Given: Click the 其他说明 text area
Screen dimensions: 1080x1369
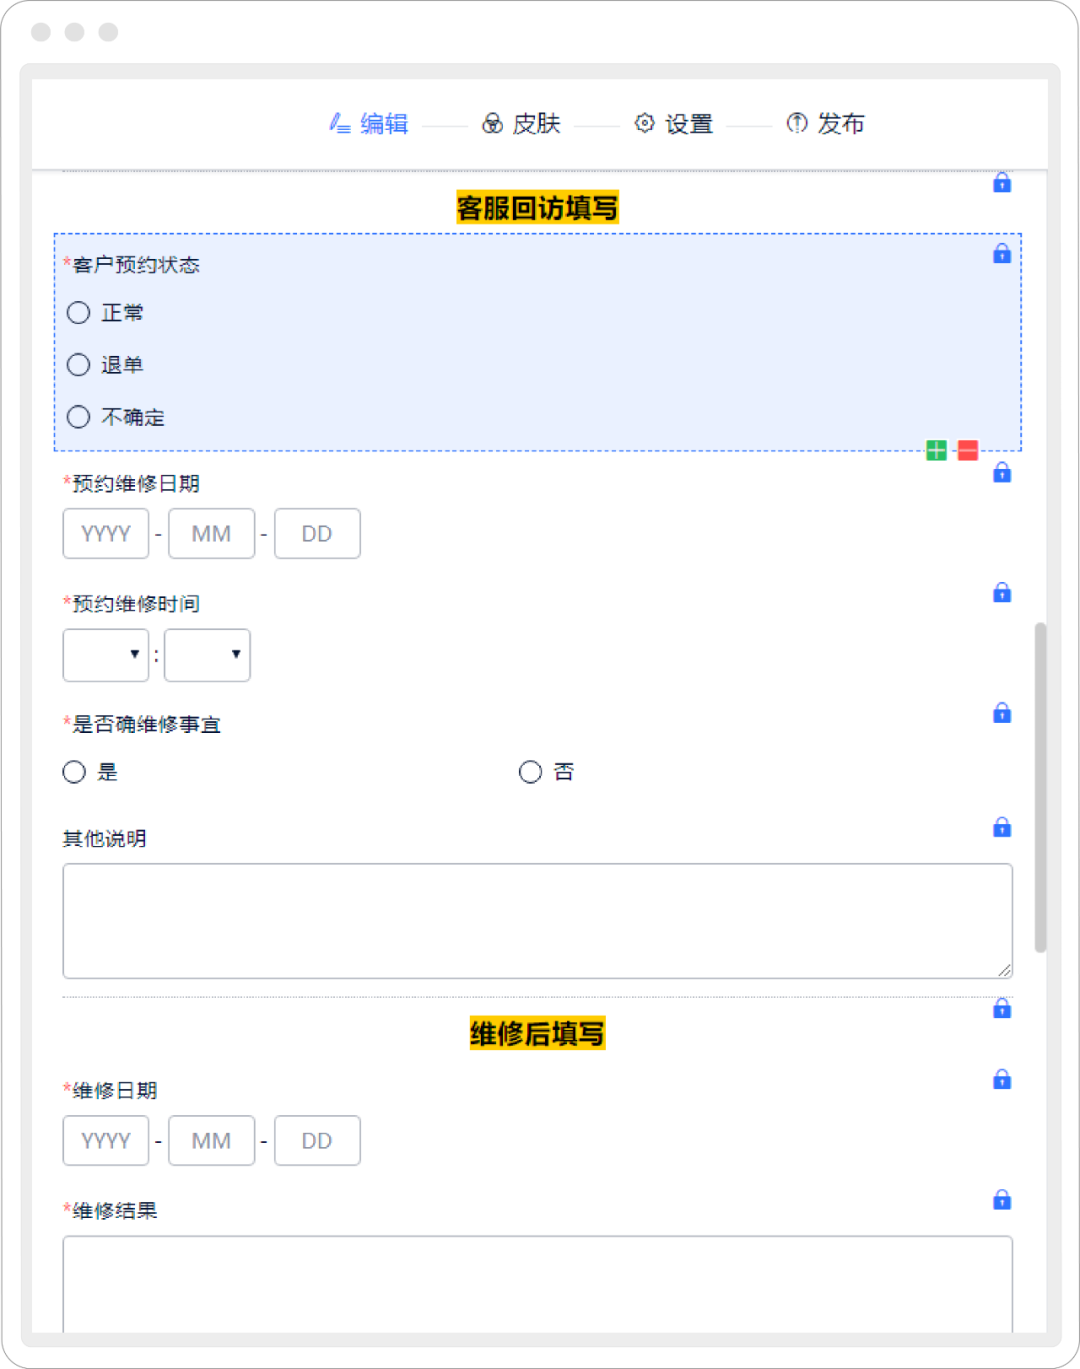Looking at the screenshot, I should pyautogui.click(x=537, y=921).
